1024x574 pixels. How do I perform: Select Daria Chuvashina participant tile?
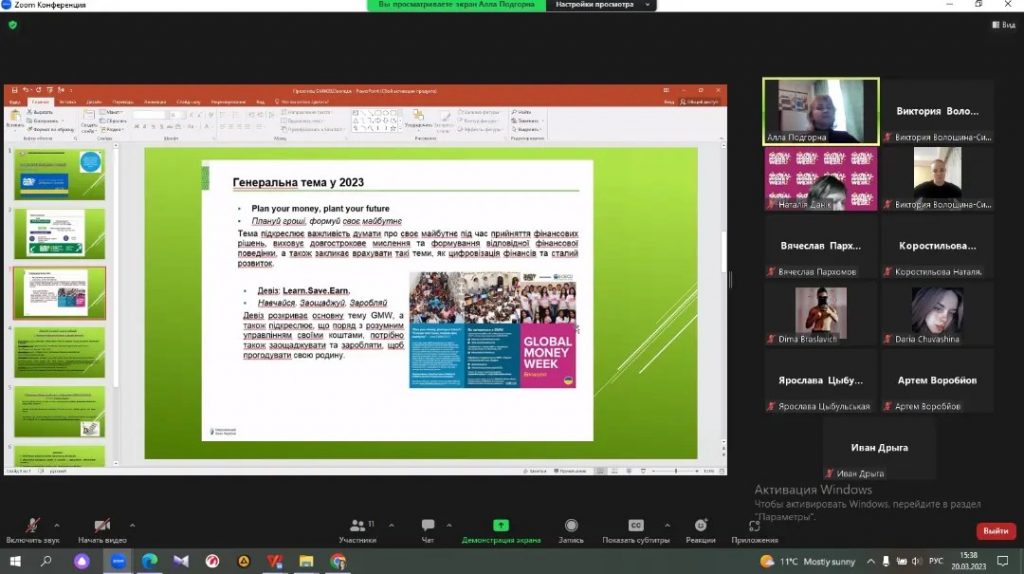coord(936,314)
